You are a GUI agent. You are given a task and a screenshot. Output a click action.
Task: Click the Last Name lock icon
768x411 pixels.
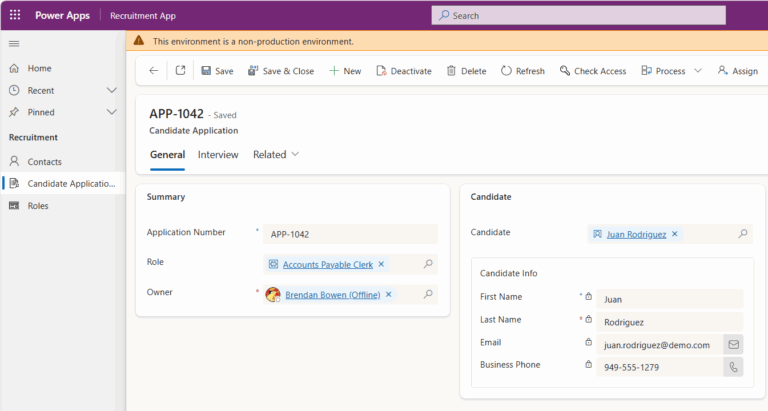point(589,319)
